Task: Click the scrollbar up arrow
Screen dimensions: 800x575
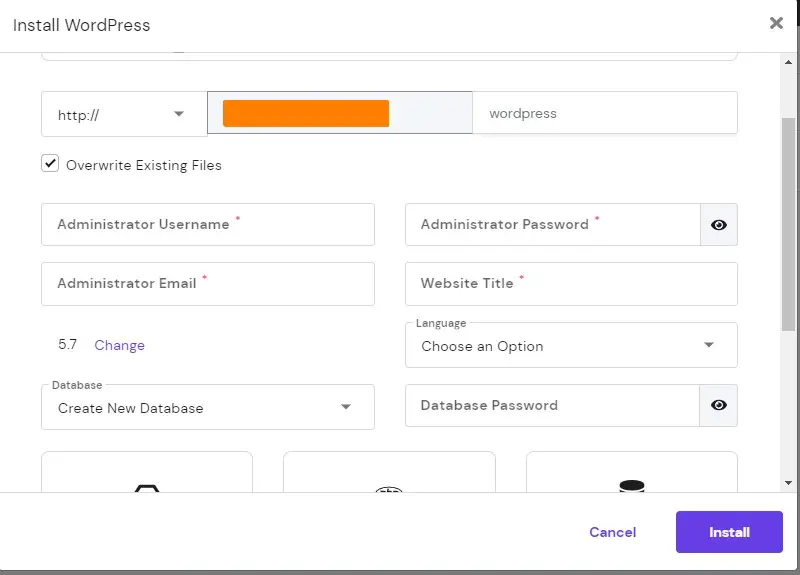Action: [788, 62]
